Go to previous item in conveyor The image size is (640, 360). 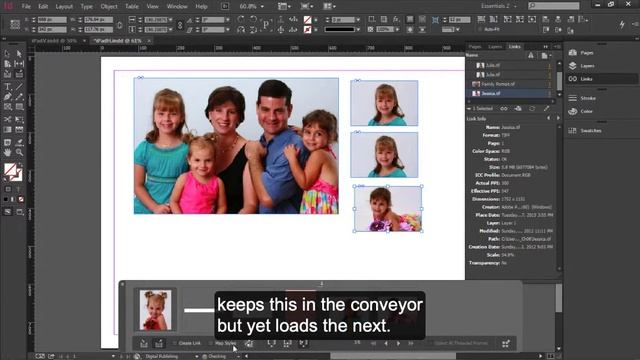[386, 343]
